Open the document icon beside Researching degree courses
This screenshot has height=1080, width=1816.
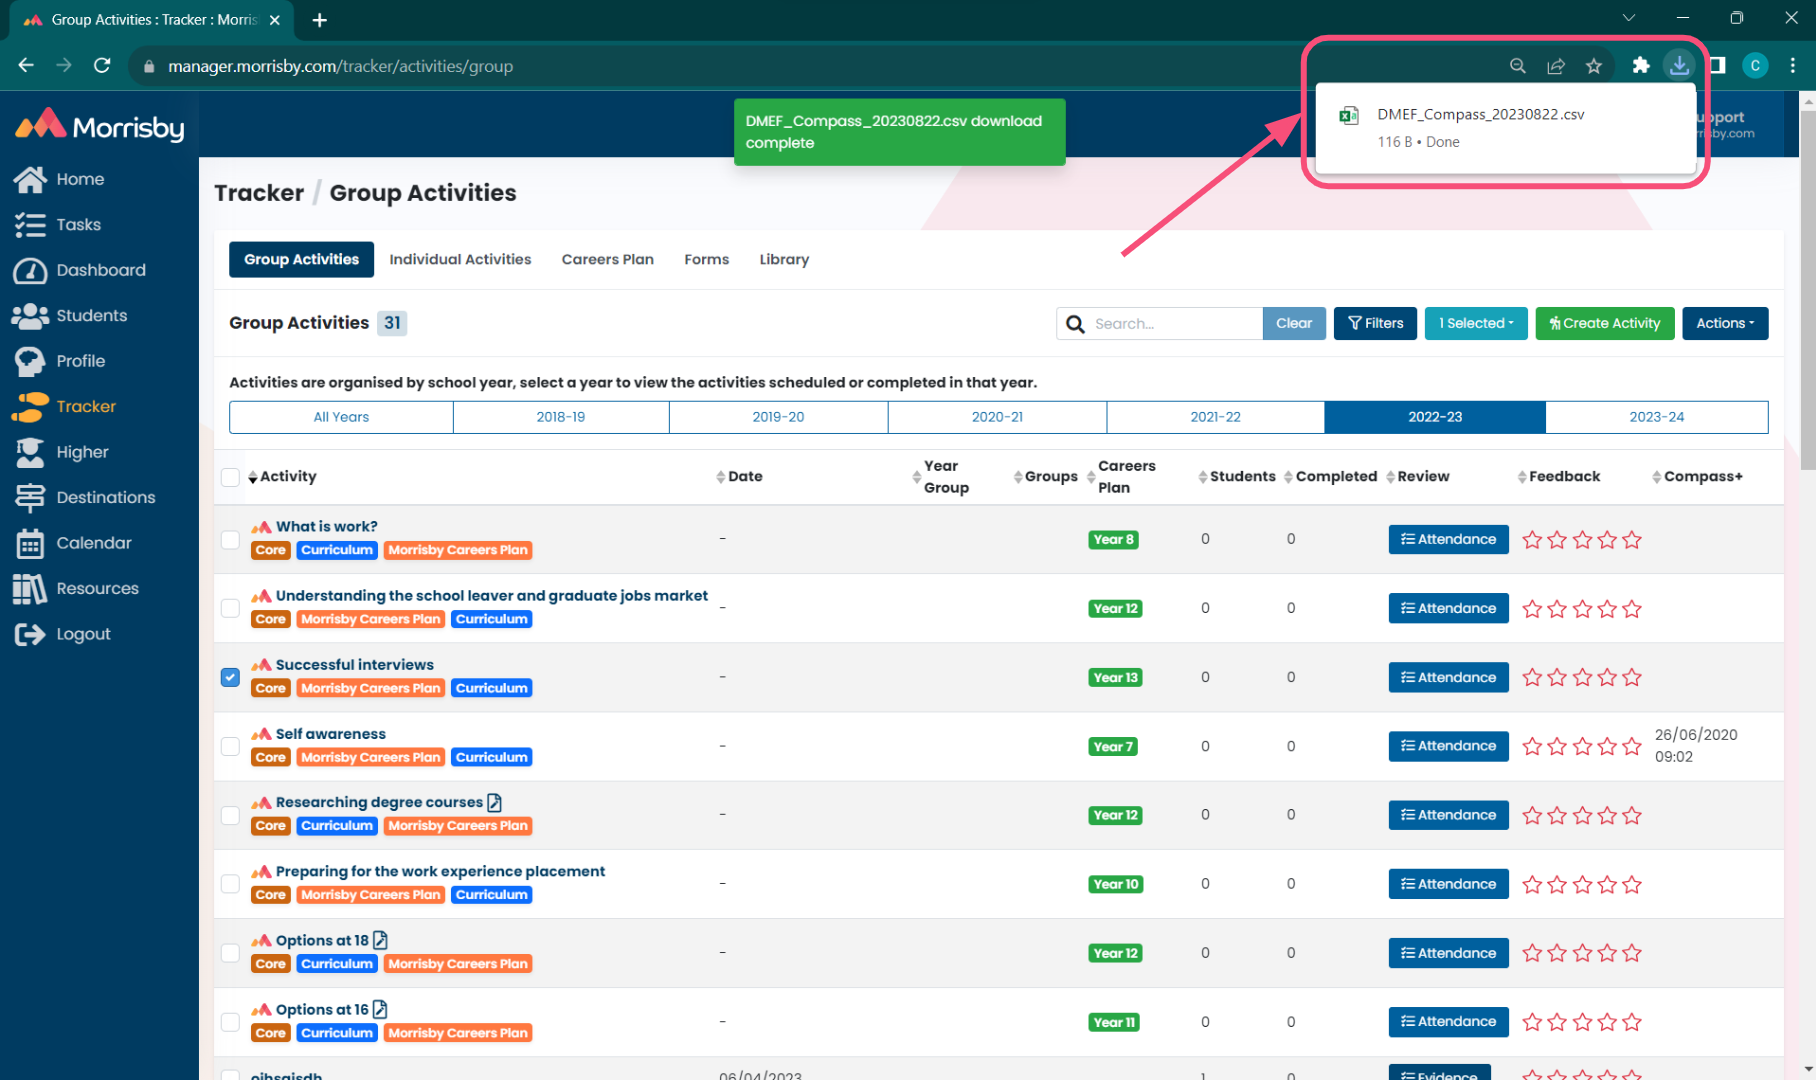[x=494, y=802]
